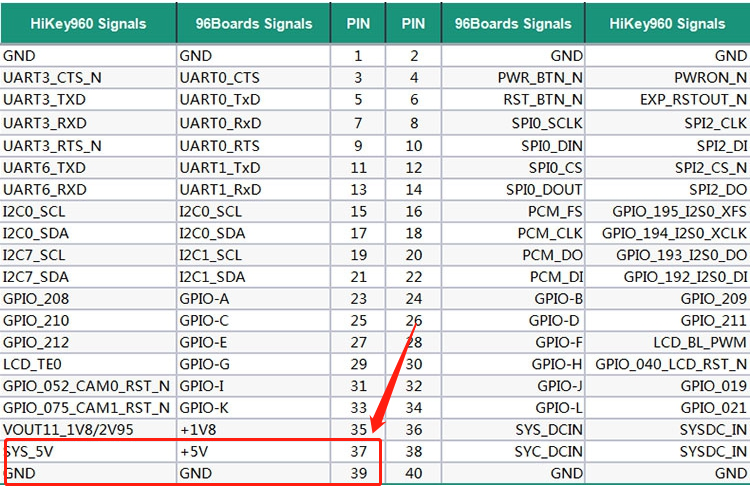
Task: Select pin number 37 cell
Action: pyautogui.click(x=357, y=451)
